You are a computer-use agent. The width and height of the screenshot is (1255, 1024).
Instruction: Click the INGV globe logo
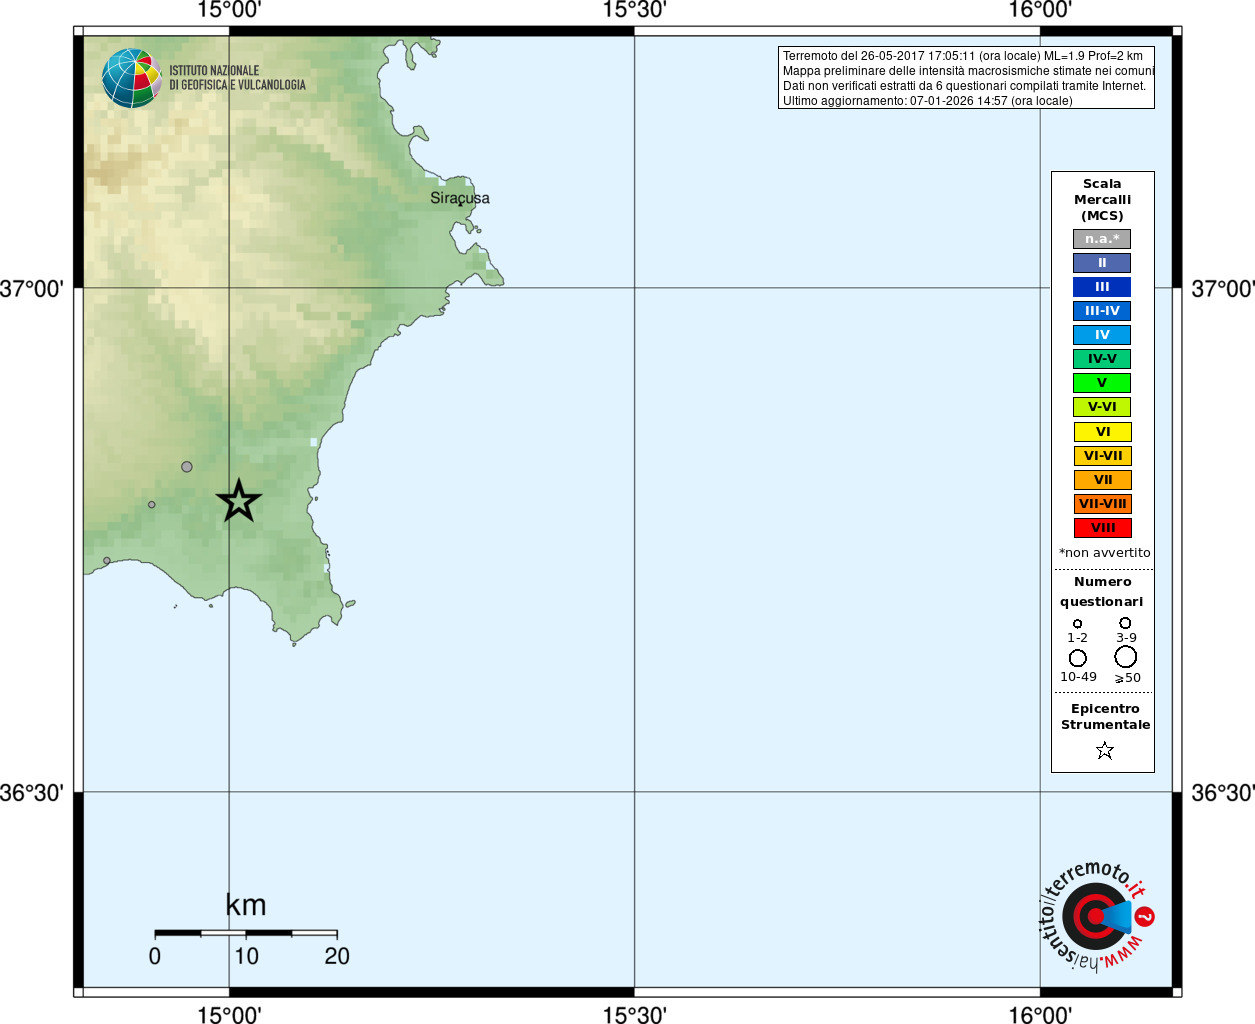(x=132, y=78)
